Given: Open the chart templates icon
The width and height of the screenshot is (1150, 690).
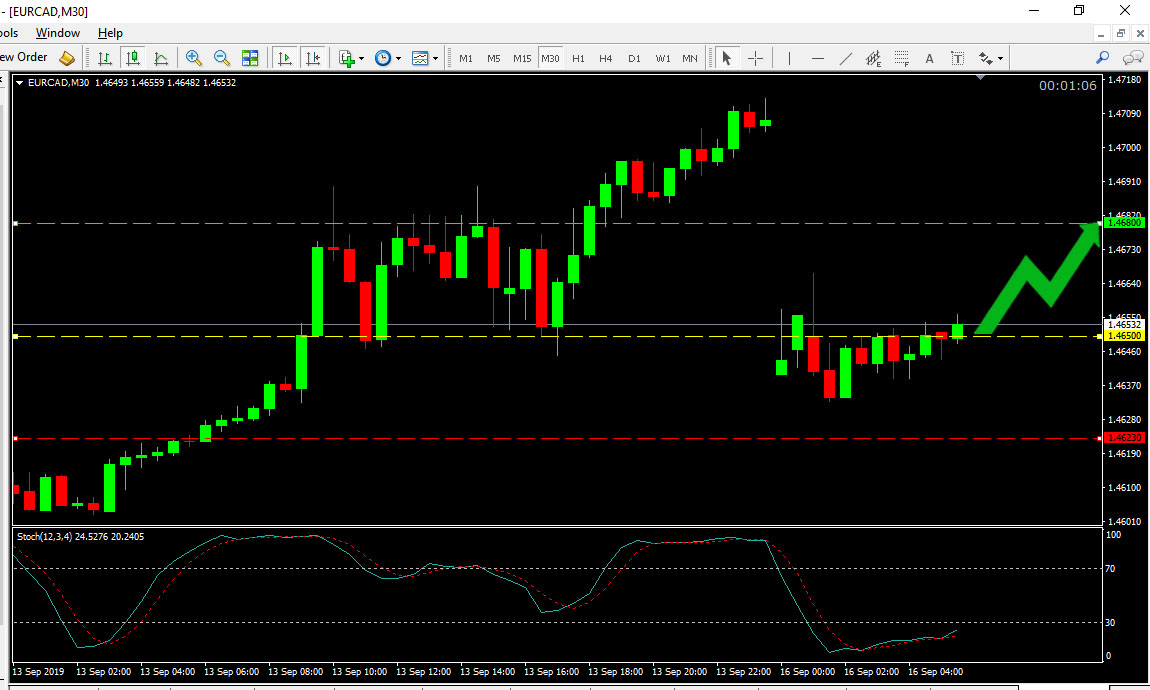Looking at the screenshot, I should coord(420,58).
